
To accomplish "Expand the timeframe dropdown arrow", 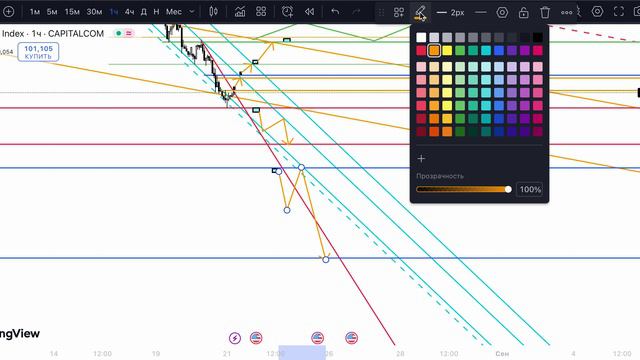I will 191,12.
